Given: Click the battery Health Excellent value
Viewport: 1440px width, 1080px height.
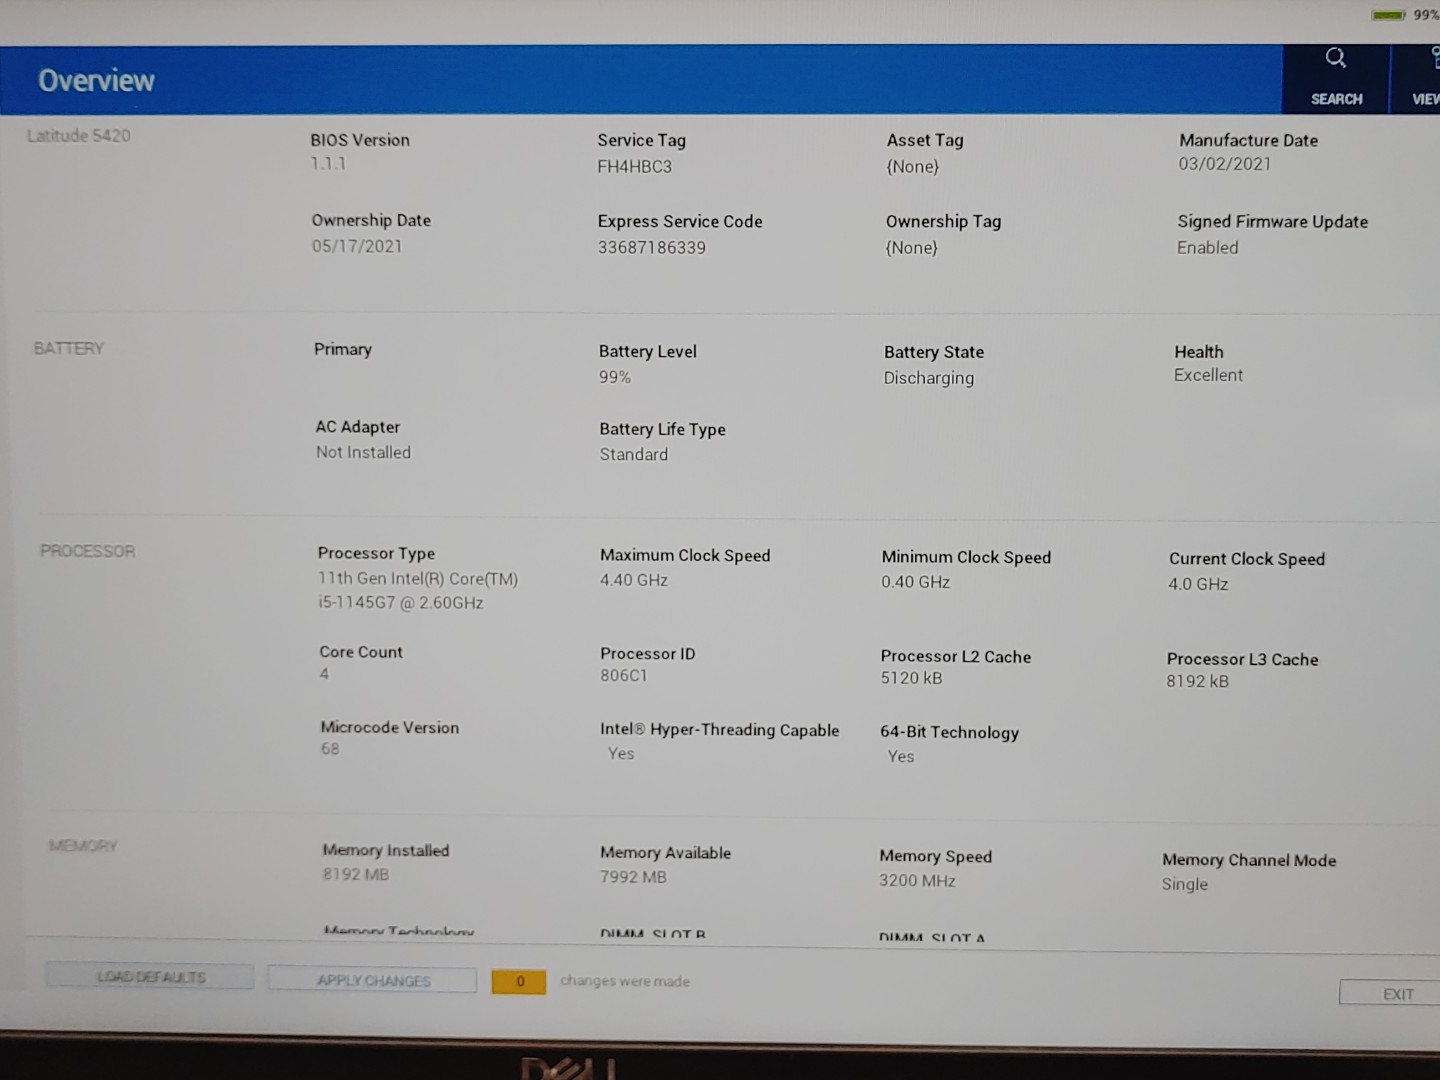Looking at the screenshot, I should click(x=1208, y=375).
